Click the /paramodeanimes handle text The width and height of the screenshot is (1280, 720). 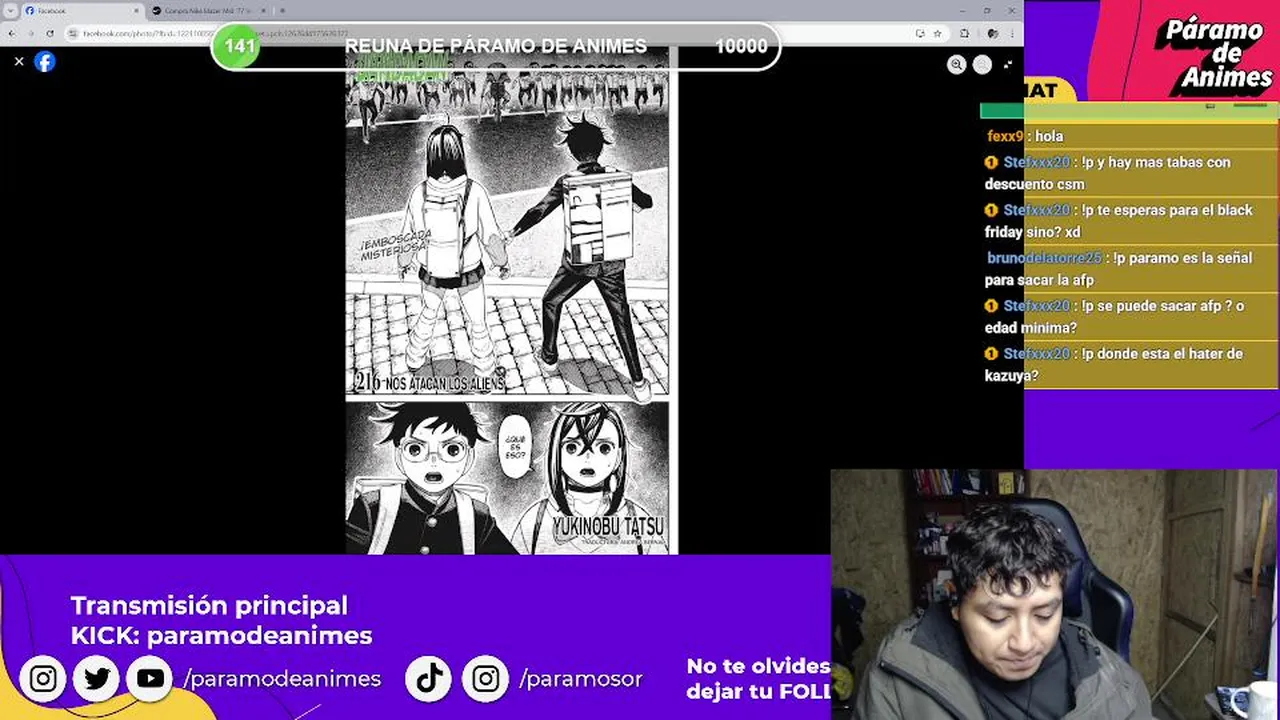282,679
